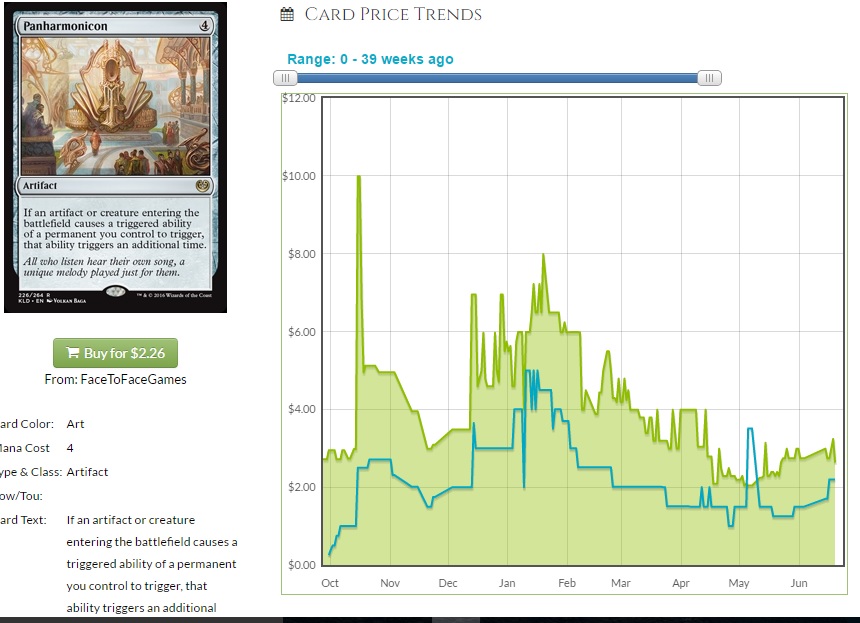860x623 pixels.
Task: Click the shopping cart icon
Action: pos(72,353)
